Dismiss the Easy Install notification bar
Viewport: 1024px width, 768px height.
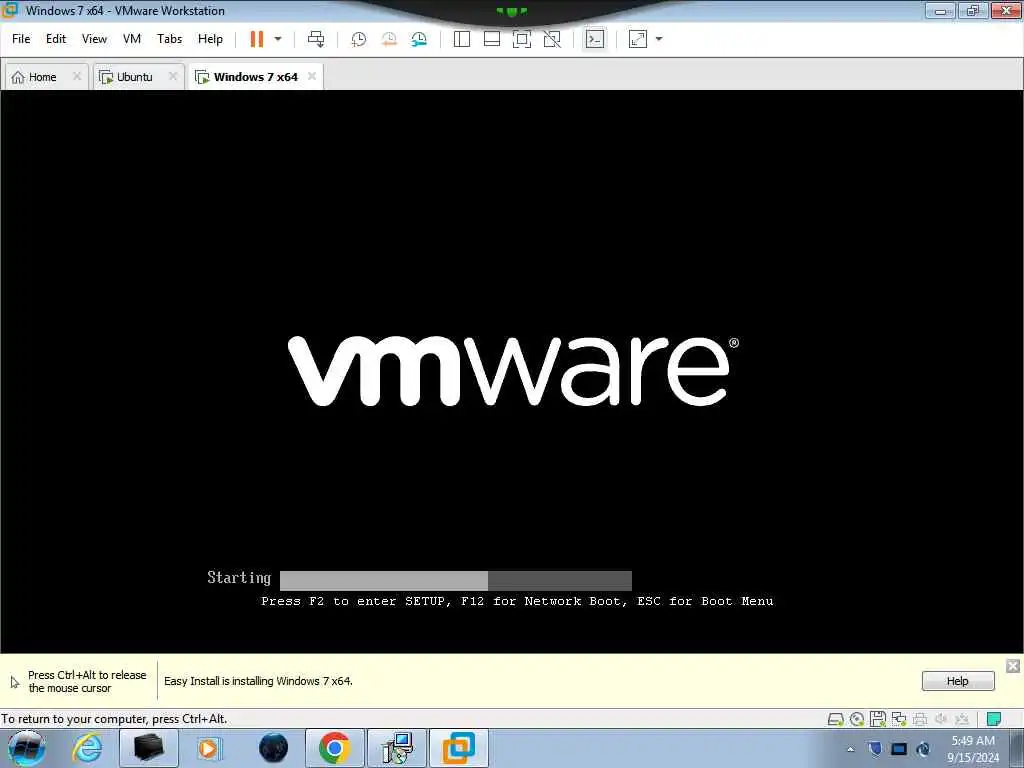pos(1013,666)
